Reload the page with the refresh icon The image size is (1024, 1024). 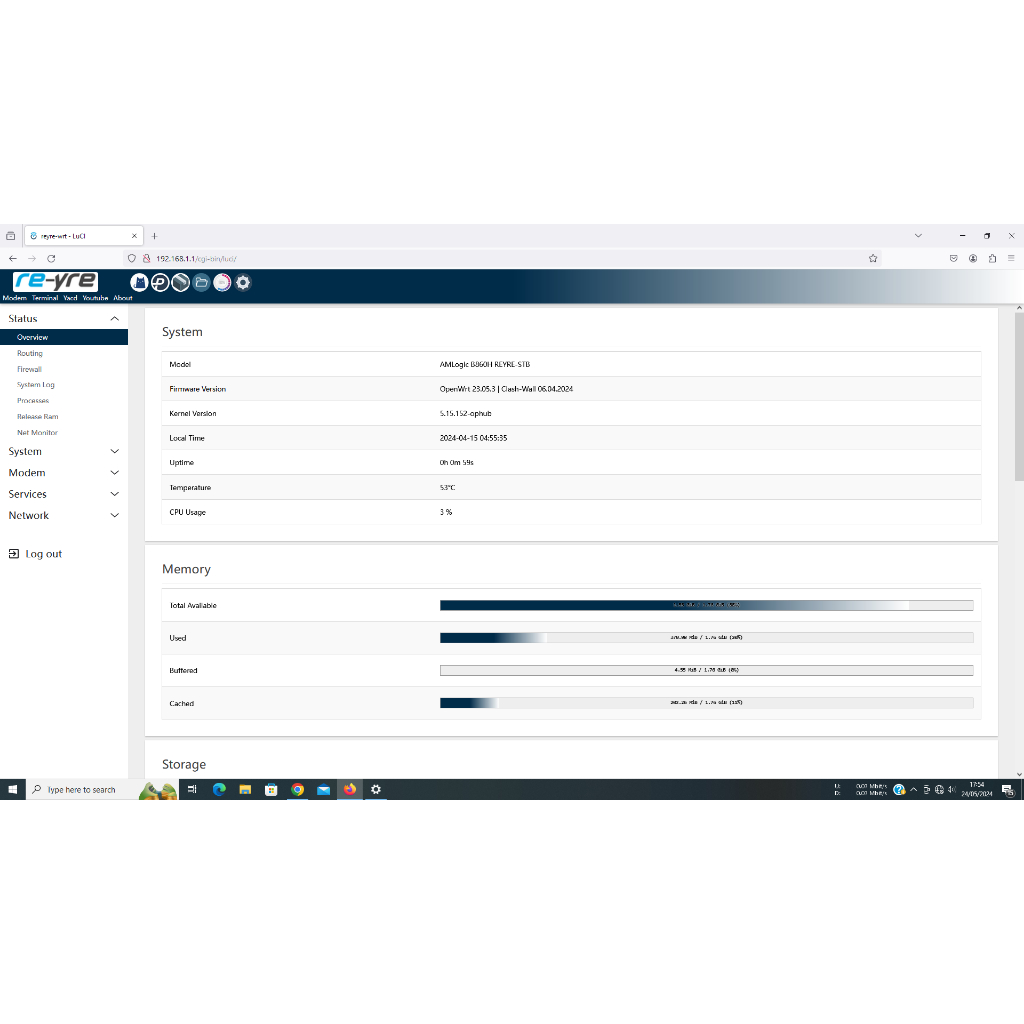click(51, 258)
